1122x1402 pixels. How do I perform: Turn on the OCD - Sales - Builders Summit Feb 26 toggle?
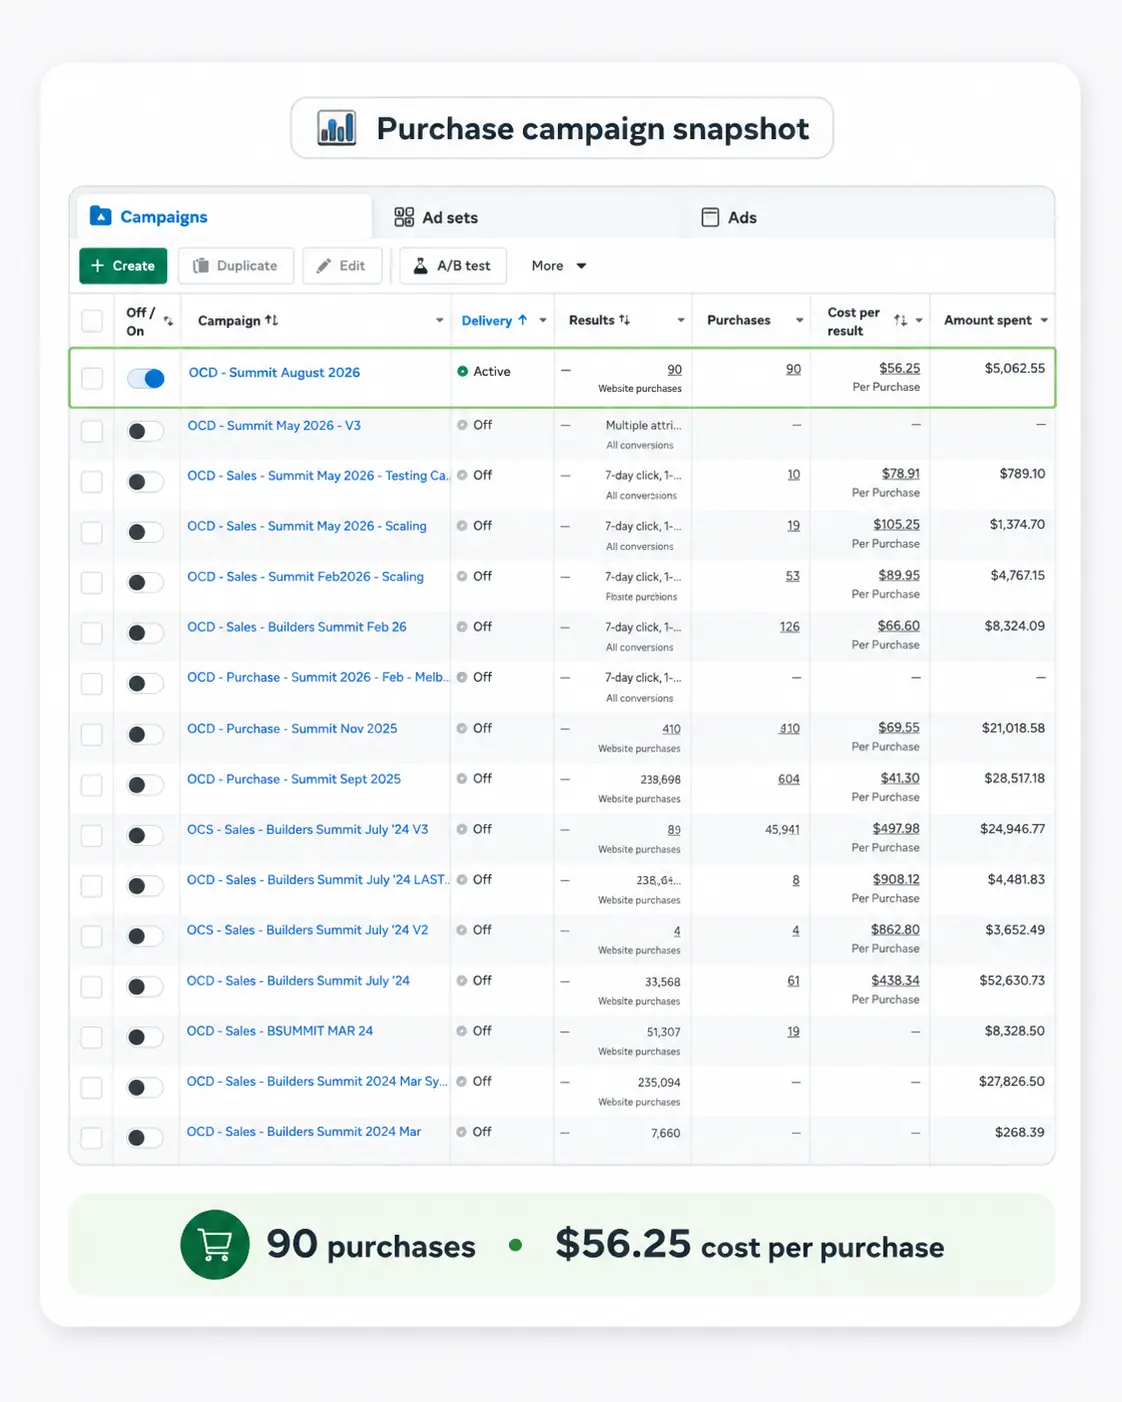[x=146, y=633]
